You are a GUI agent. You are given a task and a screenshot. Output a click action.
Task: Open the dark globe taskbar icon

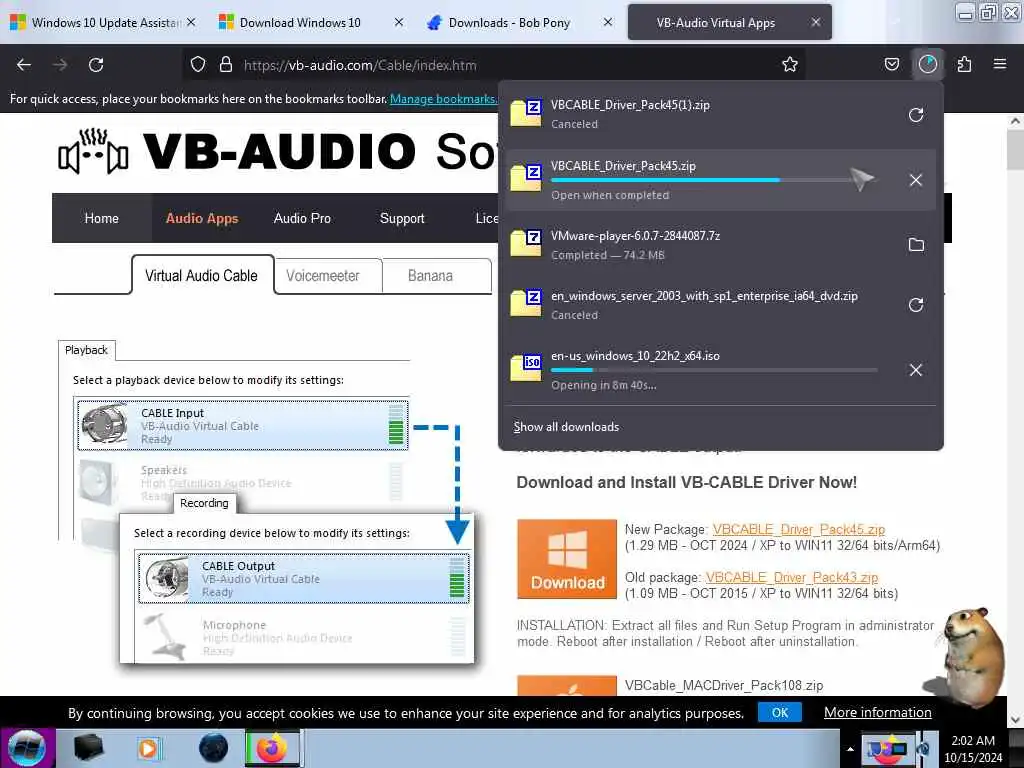point(213,748)
